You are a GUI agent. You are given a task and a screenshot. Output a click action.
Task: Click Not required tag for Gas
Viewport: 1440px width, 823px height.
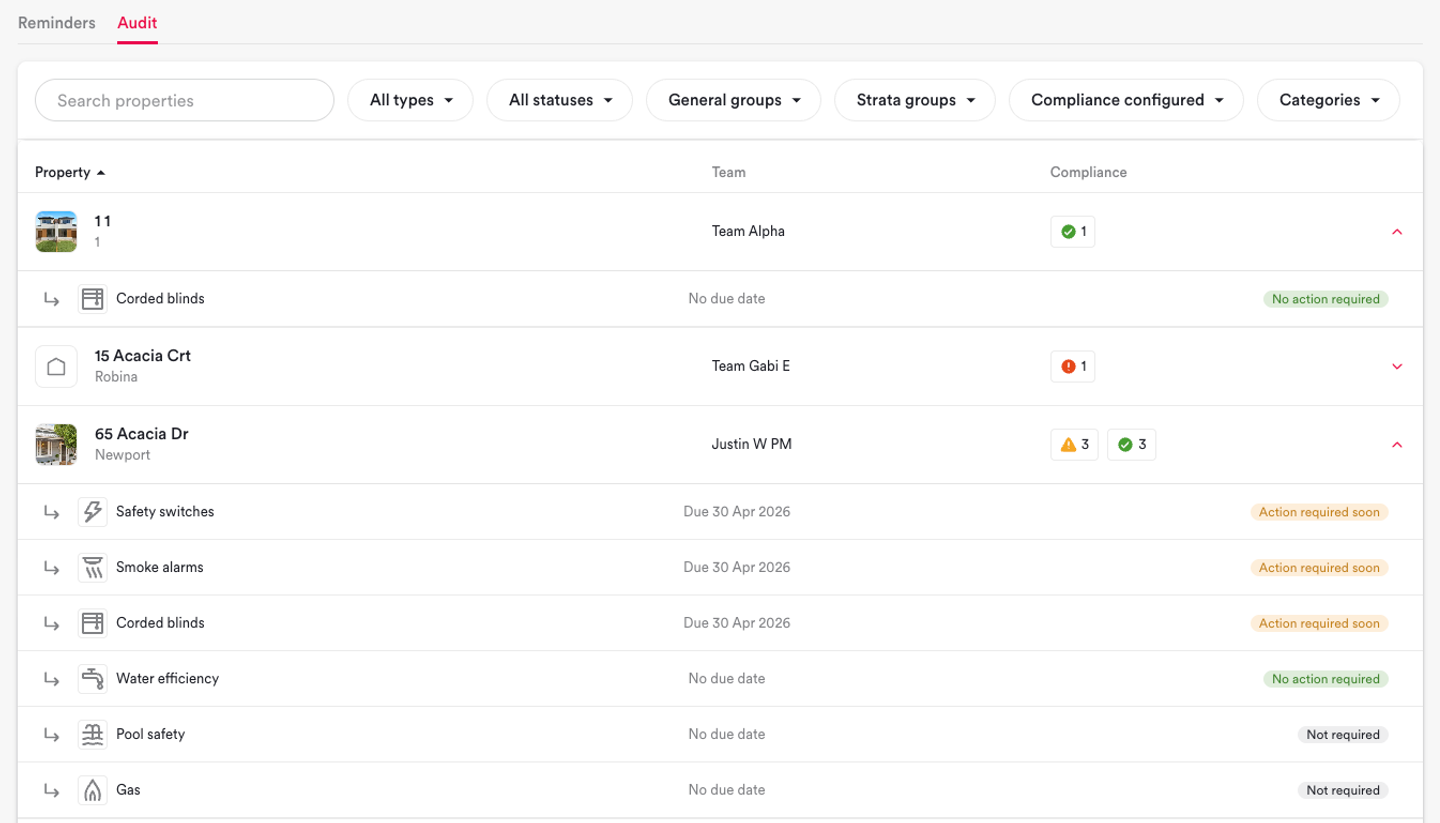[1343, 790]
